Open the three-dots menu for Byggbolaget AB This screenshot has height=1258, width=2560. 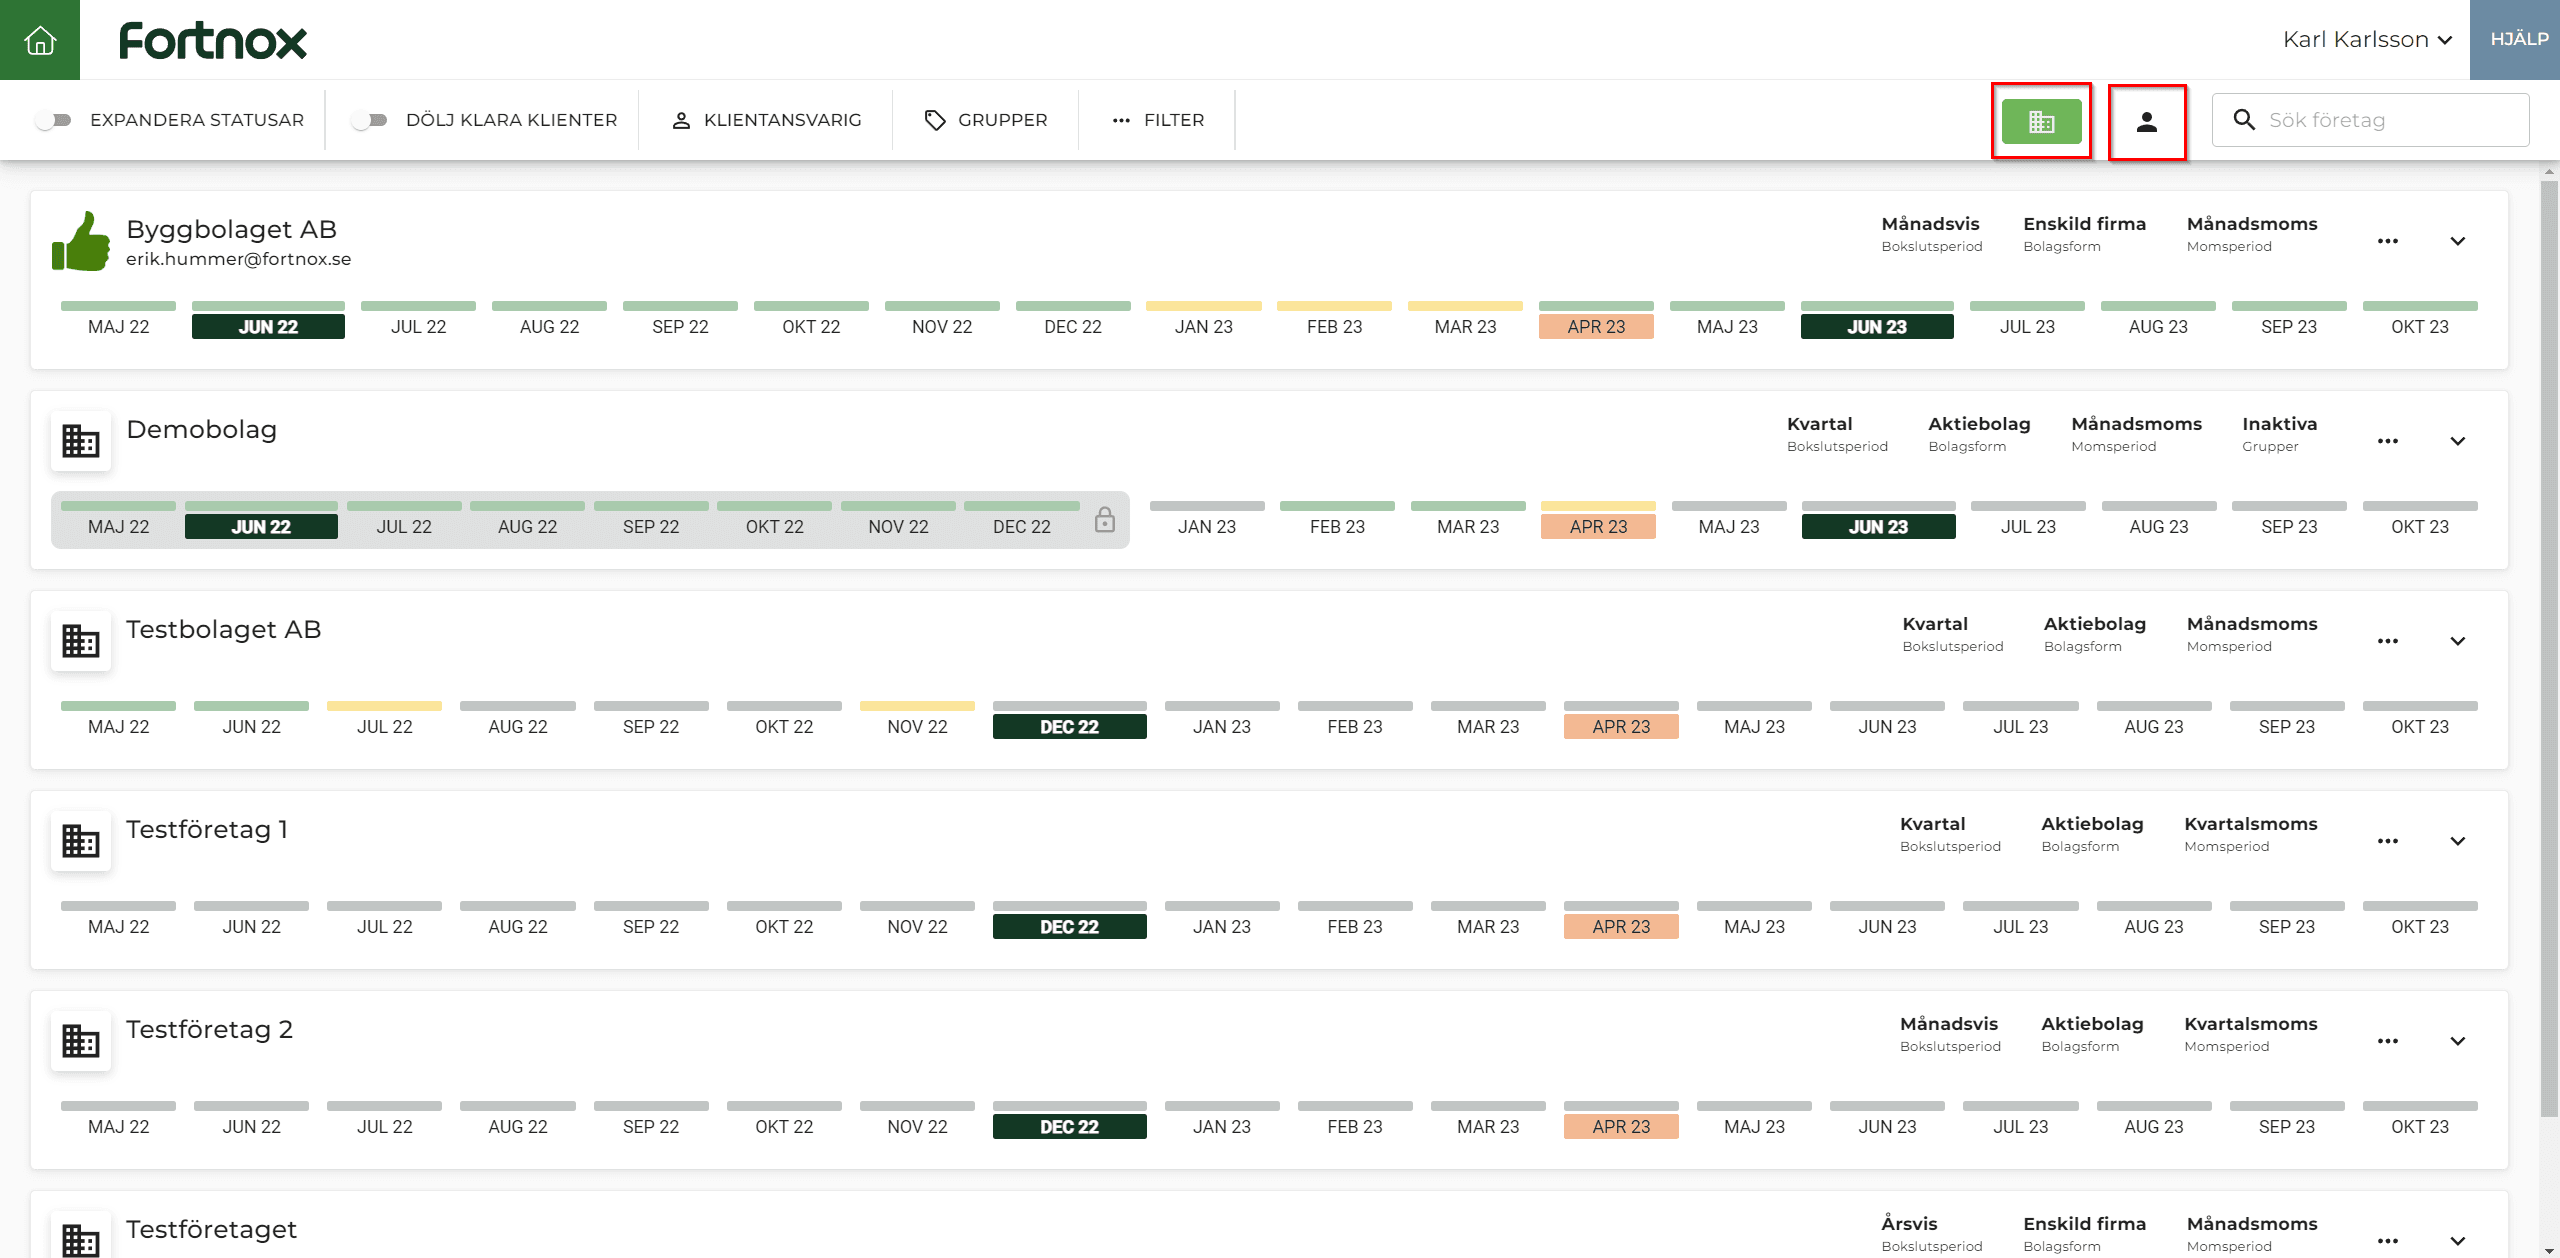click(2388, 241)
